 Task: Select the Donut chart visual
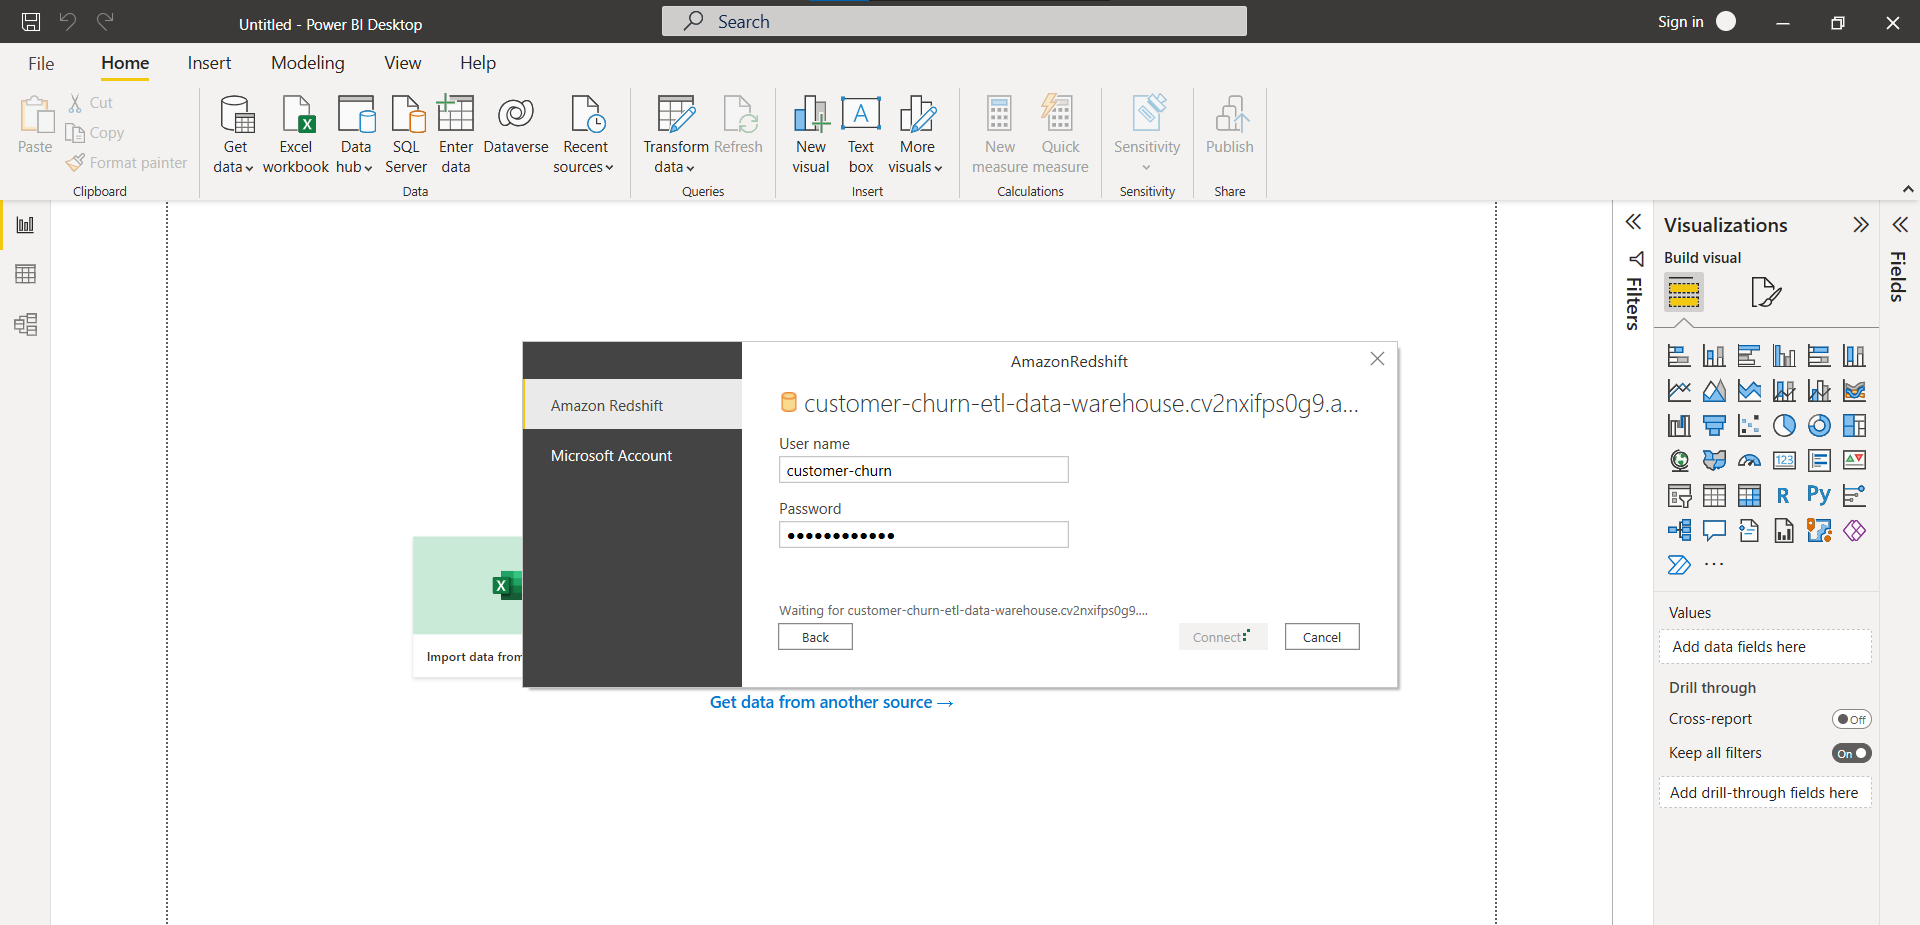click(x=1819, y=426)
